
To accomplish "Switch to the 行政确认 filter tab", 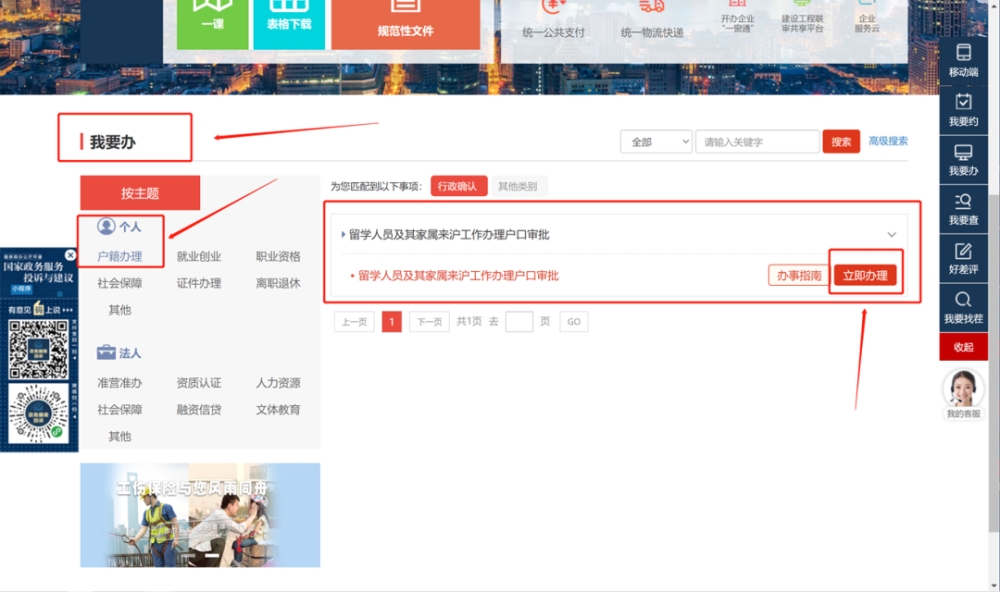I will [x=459, y=186].
